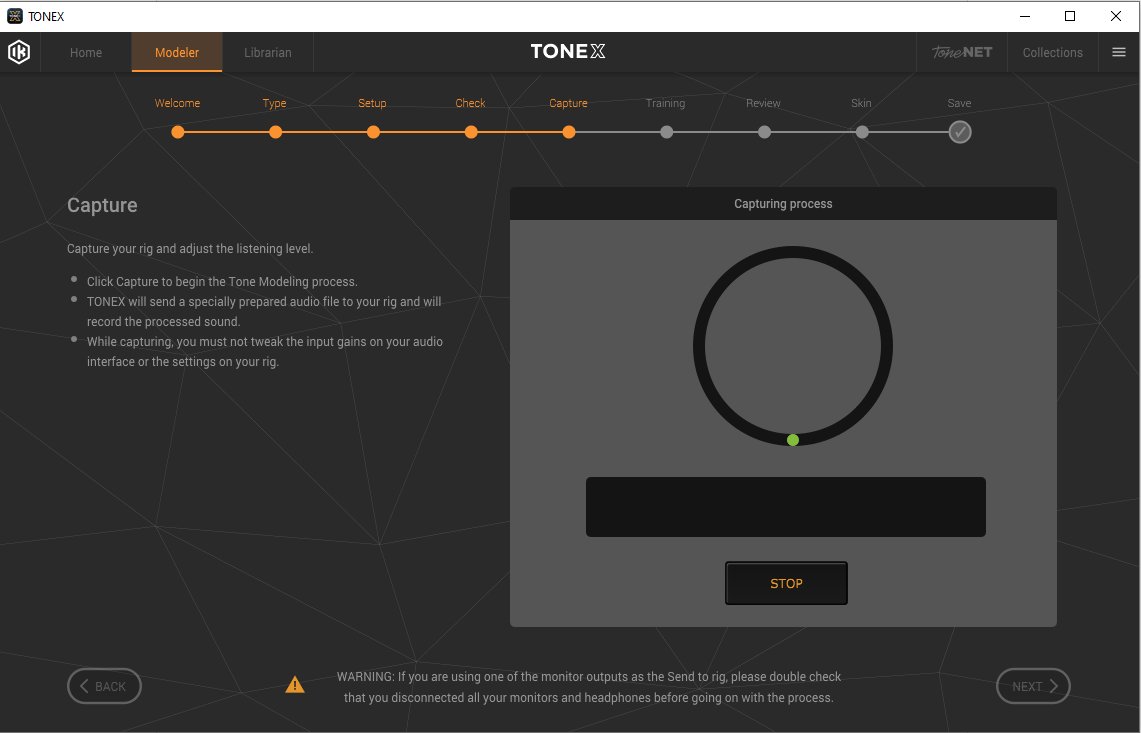This screenshot has width=1141, height=733.
Task: Jump to the Type step marker
Action: [x=275, y=132]
